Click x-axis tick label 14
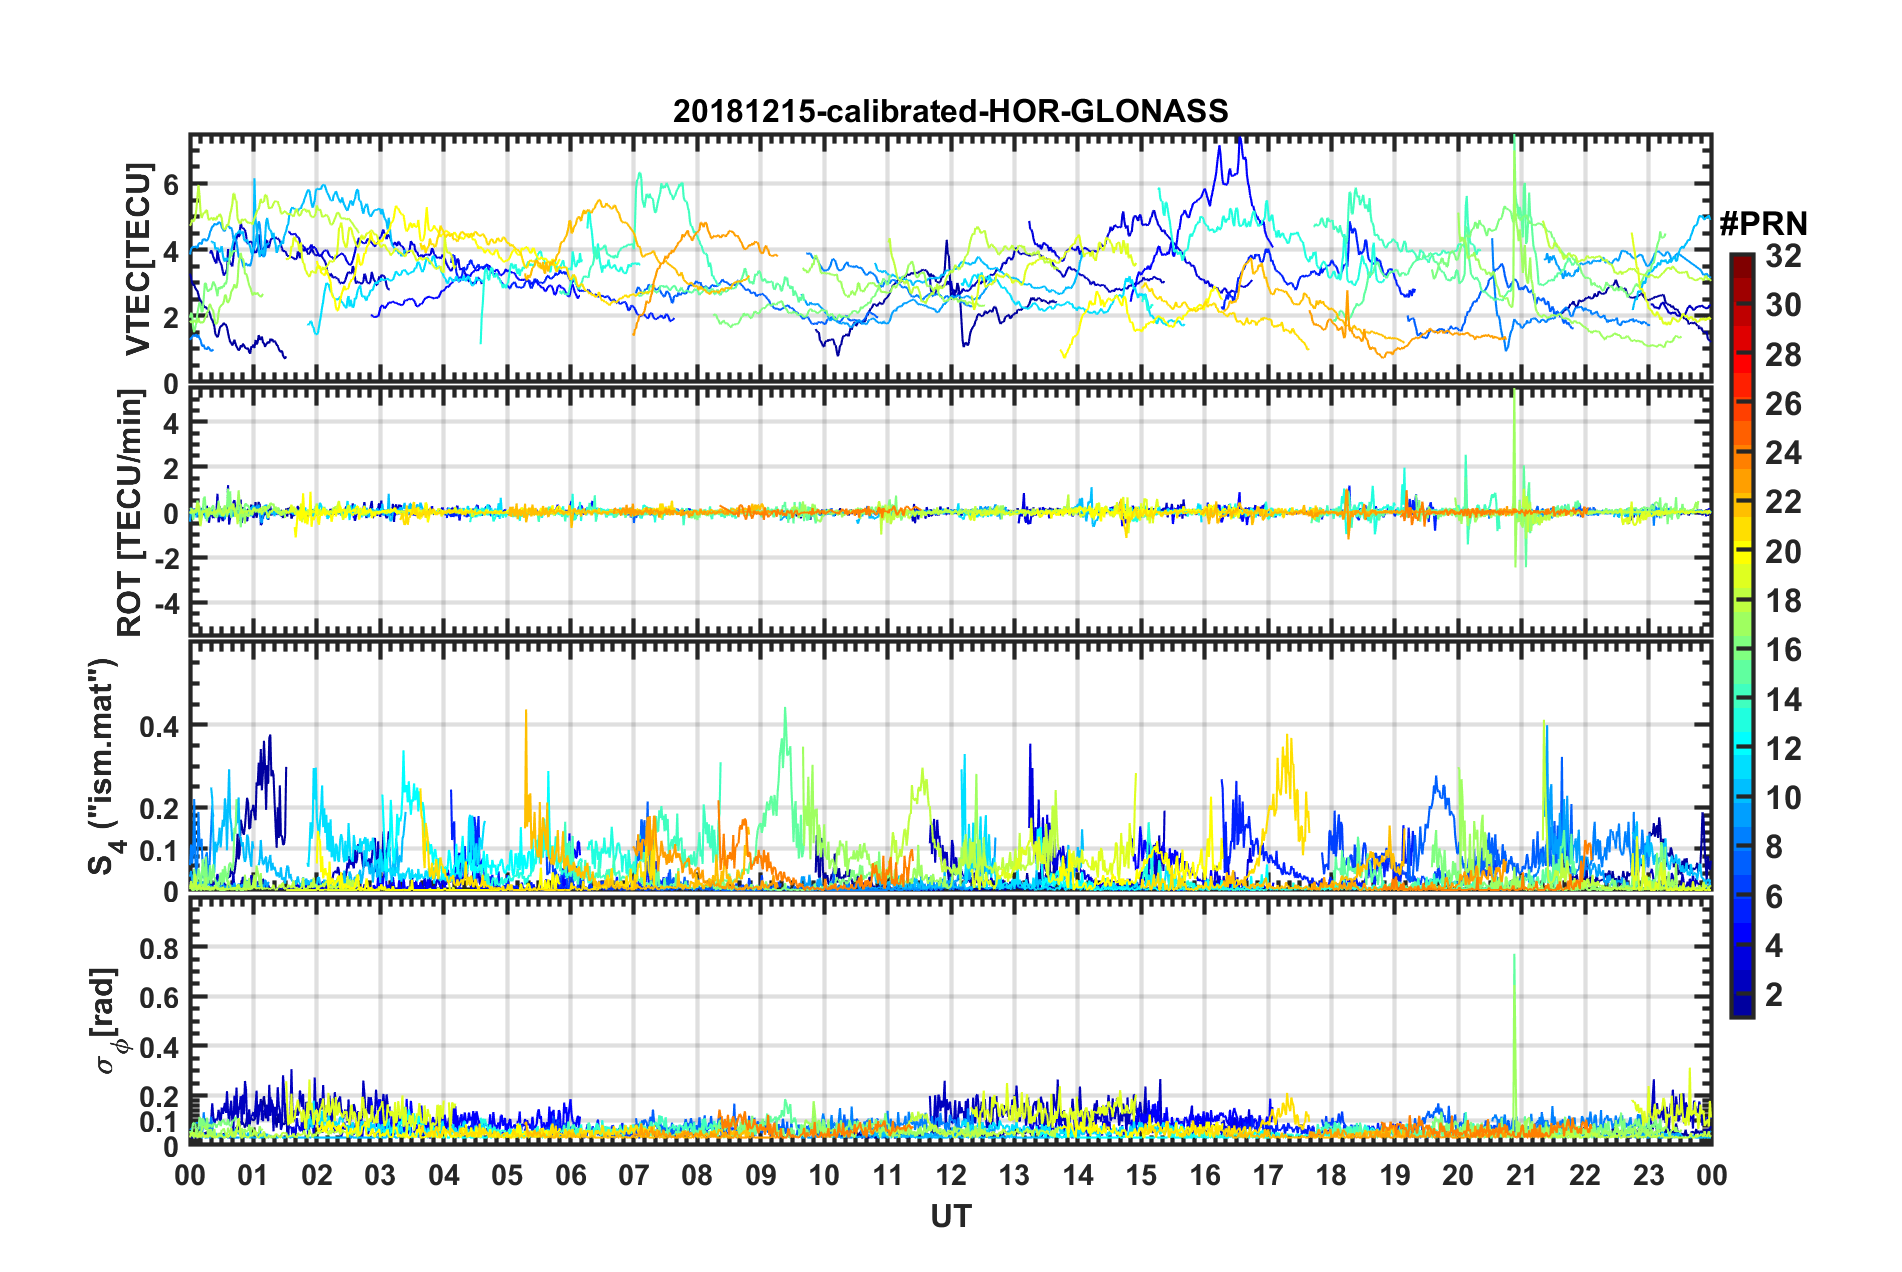 coord(1078,1175)
